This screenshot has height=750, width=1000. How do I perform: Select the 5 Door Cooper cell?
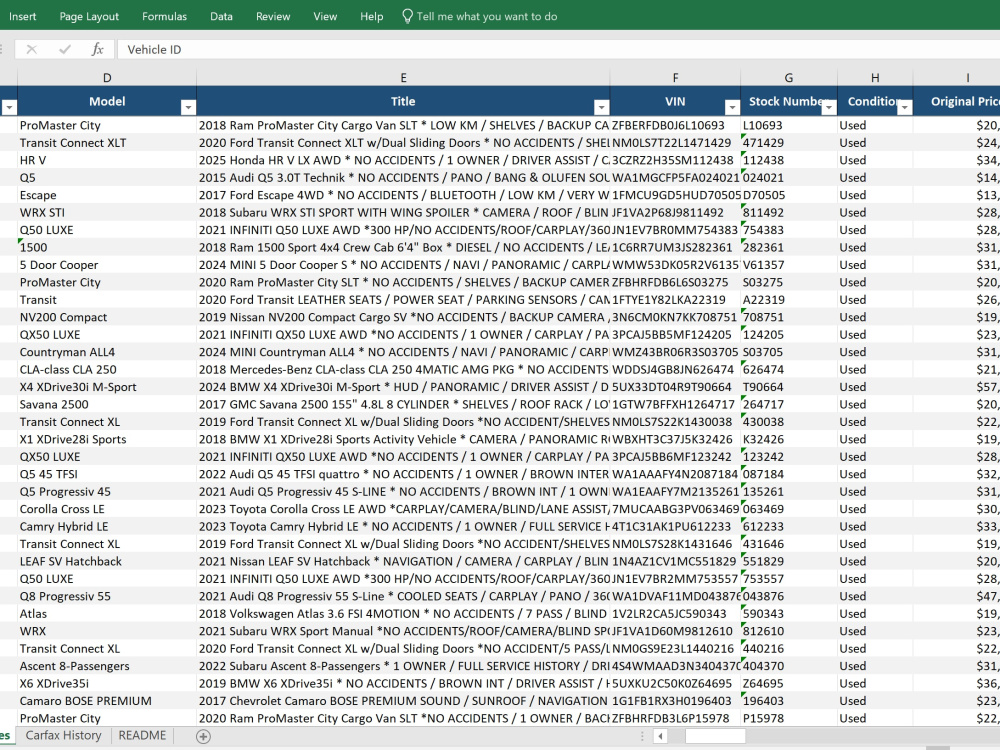click(x=107, y=265)
